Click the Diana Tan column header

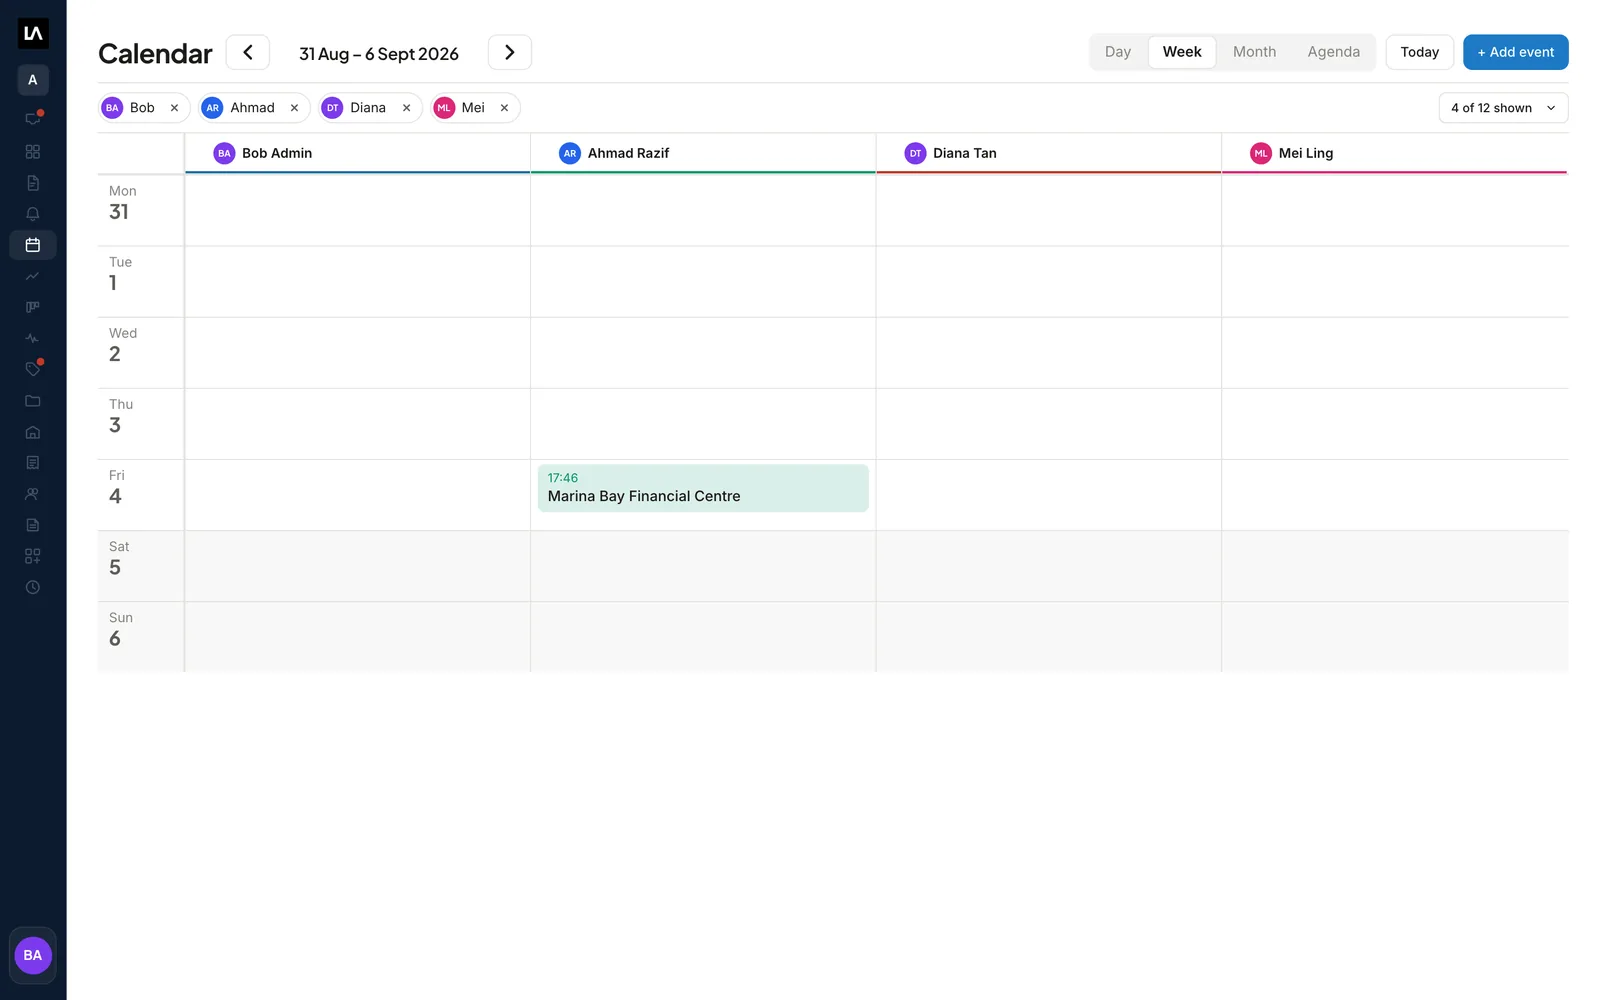(x=1049, y=153)
